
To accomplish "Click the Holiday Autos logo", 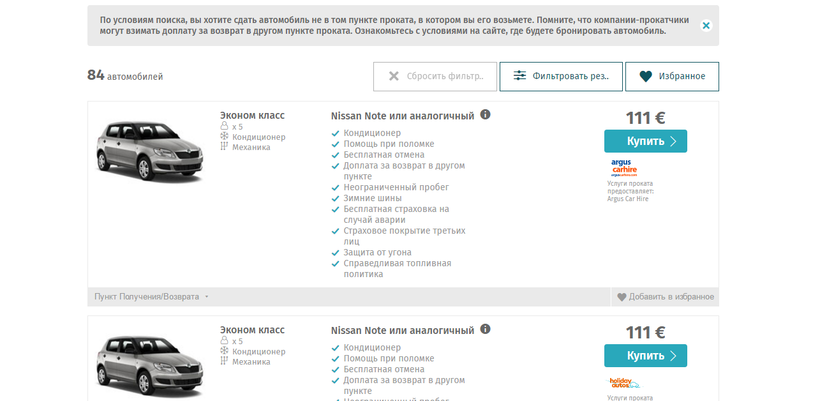I will tap(624, 382).
